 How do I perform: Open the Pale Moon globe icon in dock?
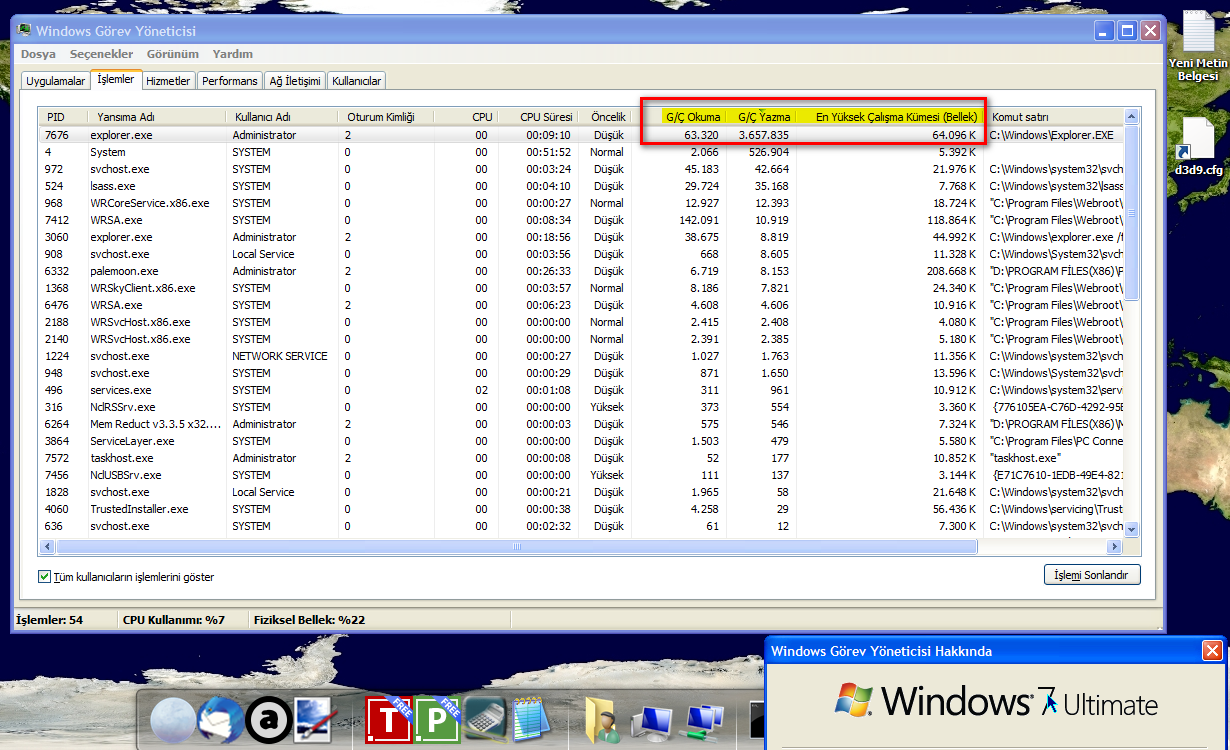(172, 720)
